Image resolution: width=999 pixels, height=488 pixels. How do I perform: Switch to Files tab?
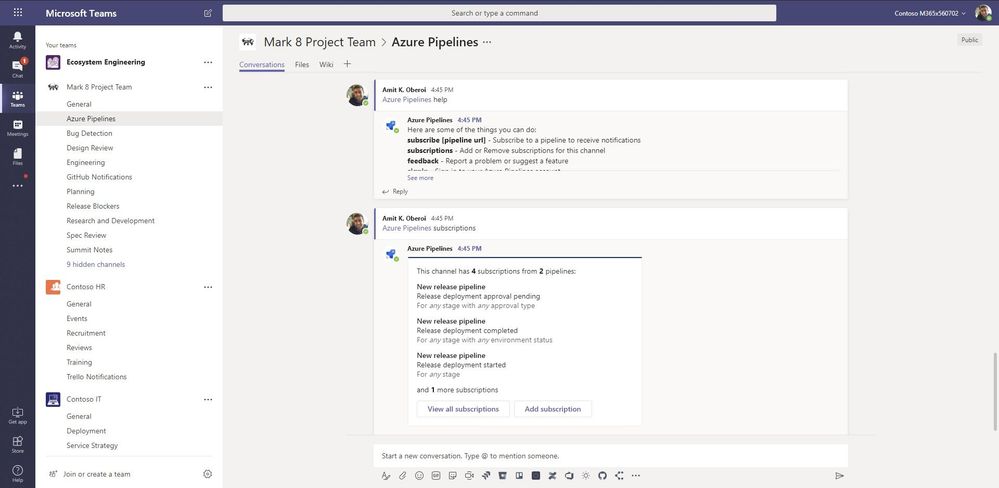[302, 64]
